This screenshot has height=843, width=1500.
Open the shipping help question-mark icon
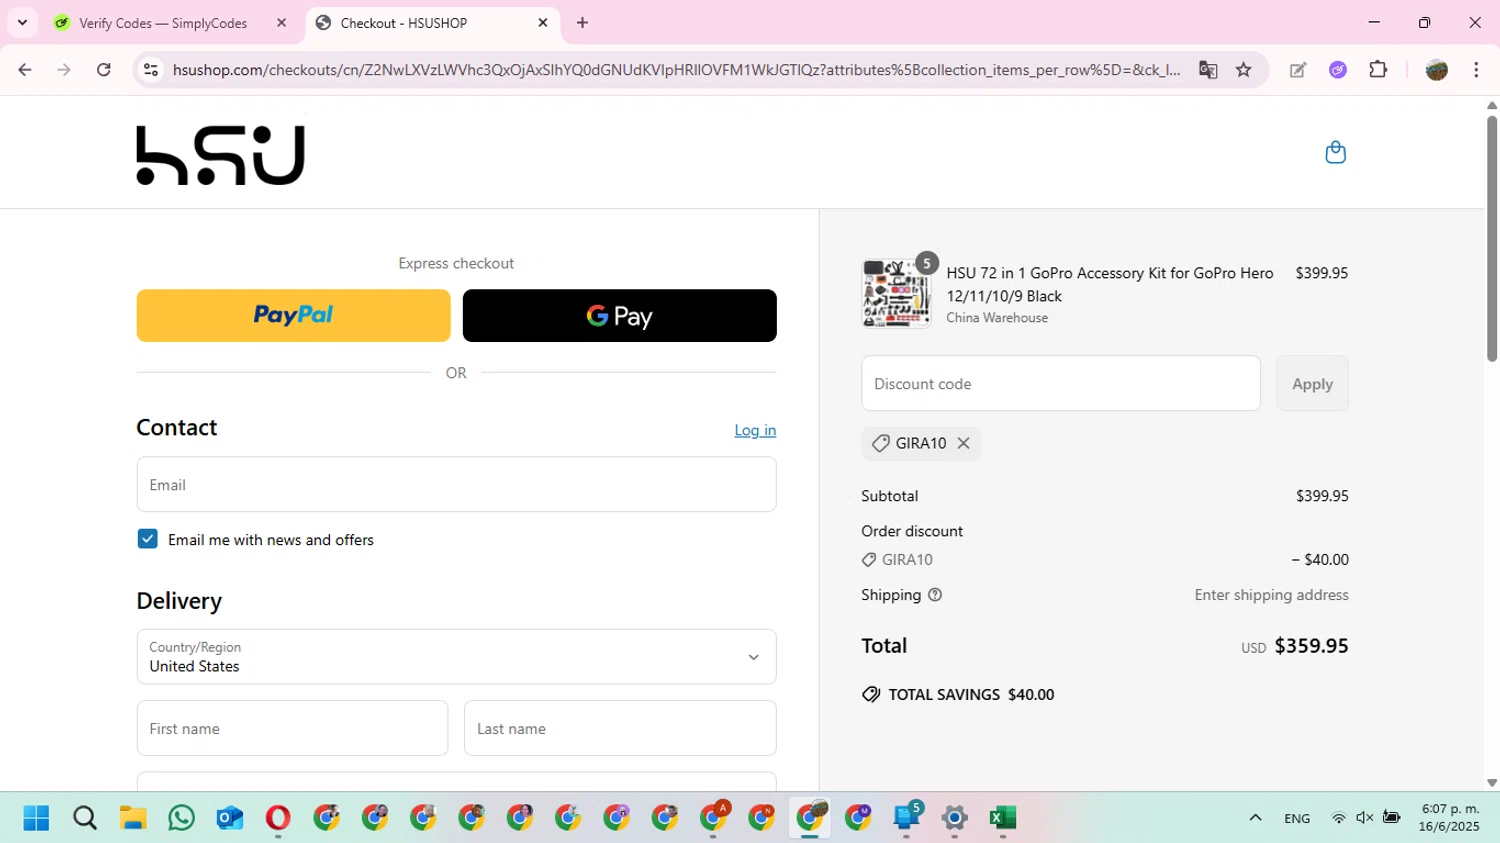[935, 595]
